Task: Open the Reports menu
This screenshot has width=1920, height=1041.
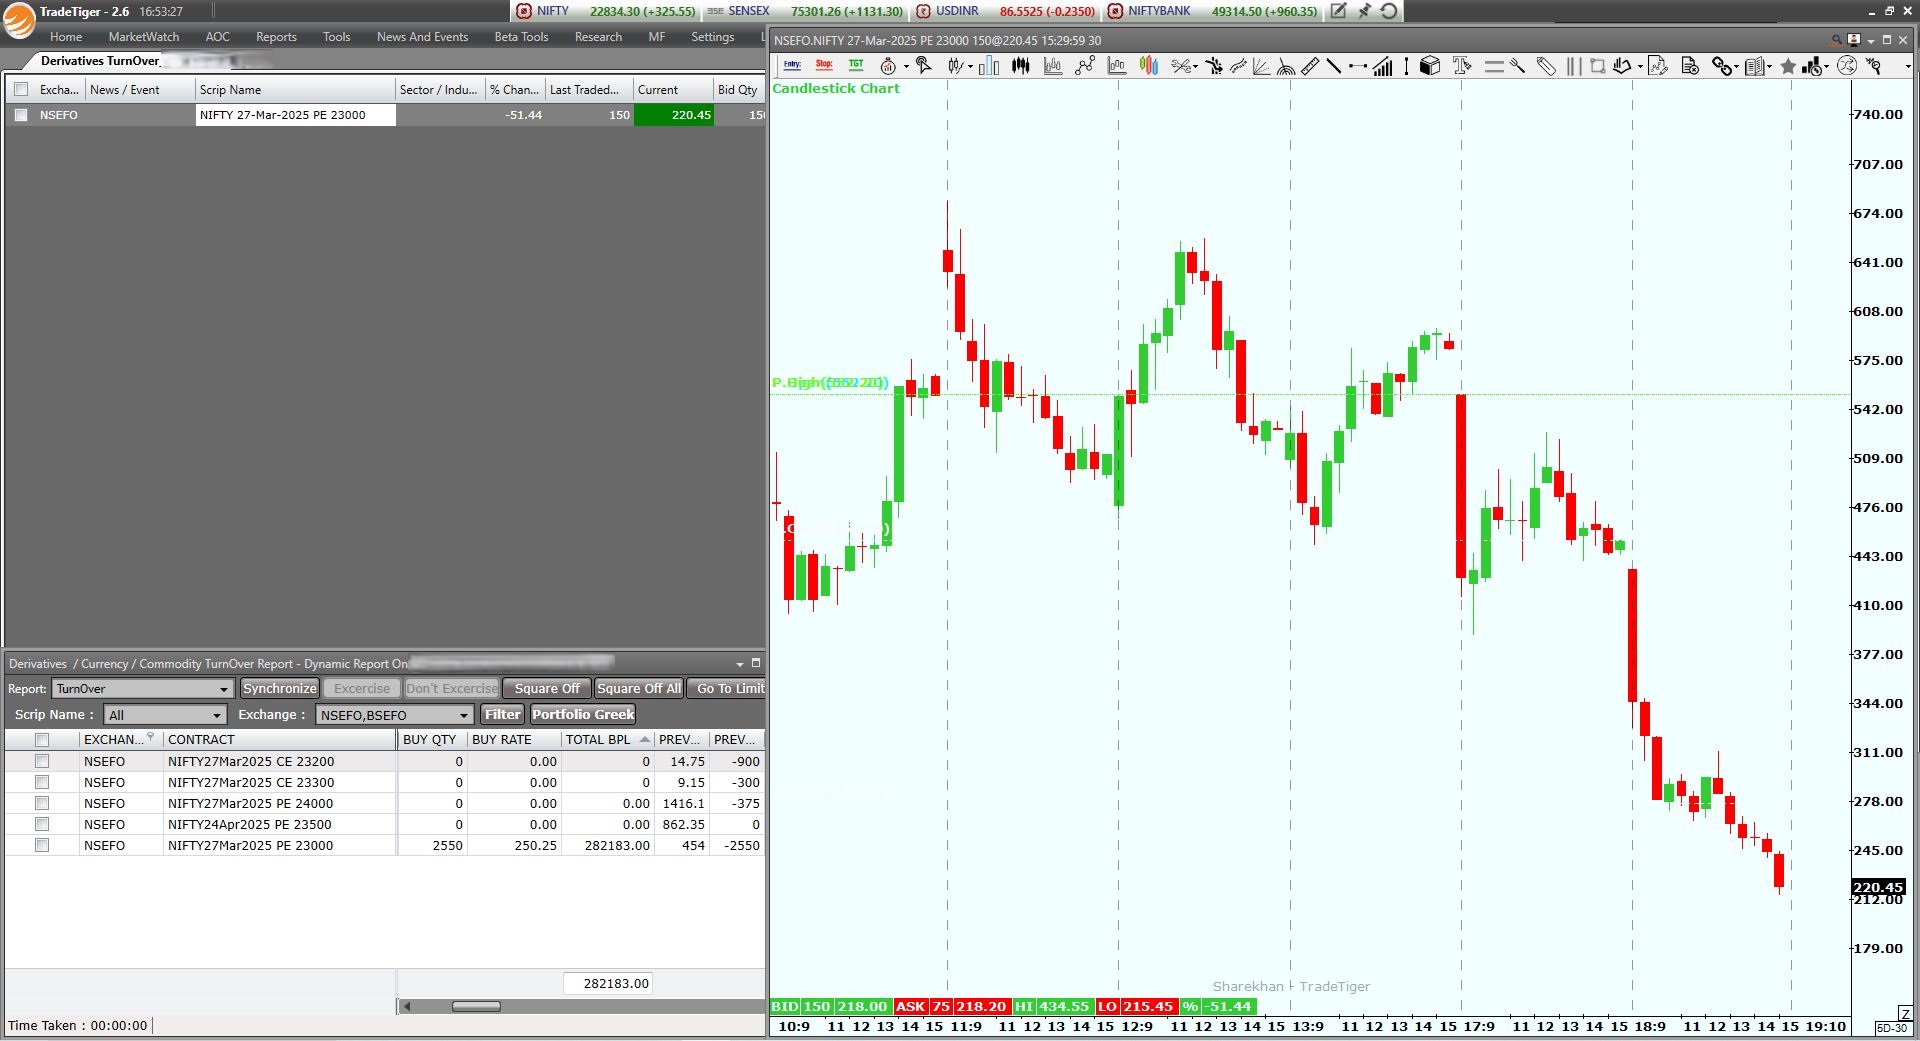Action: click(x=276, y=37)
